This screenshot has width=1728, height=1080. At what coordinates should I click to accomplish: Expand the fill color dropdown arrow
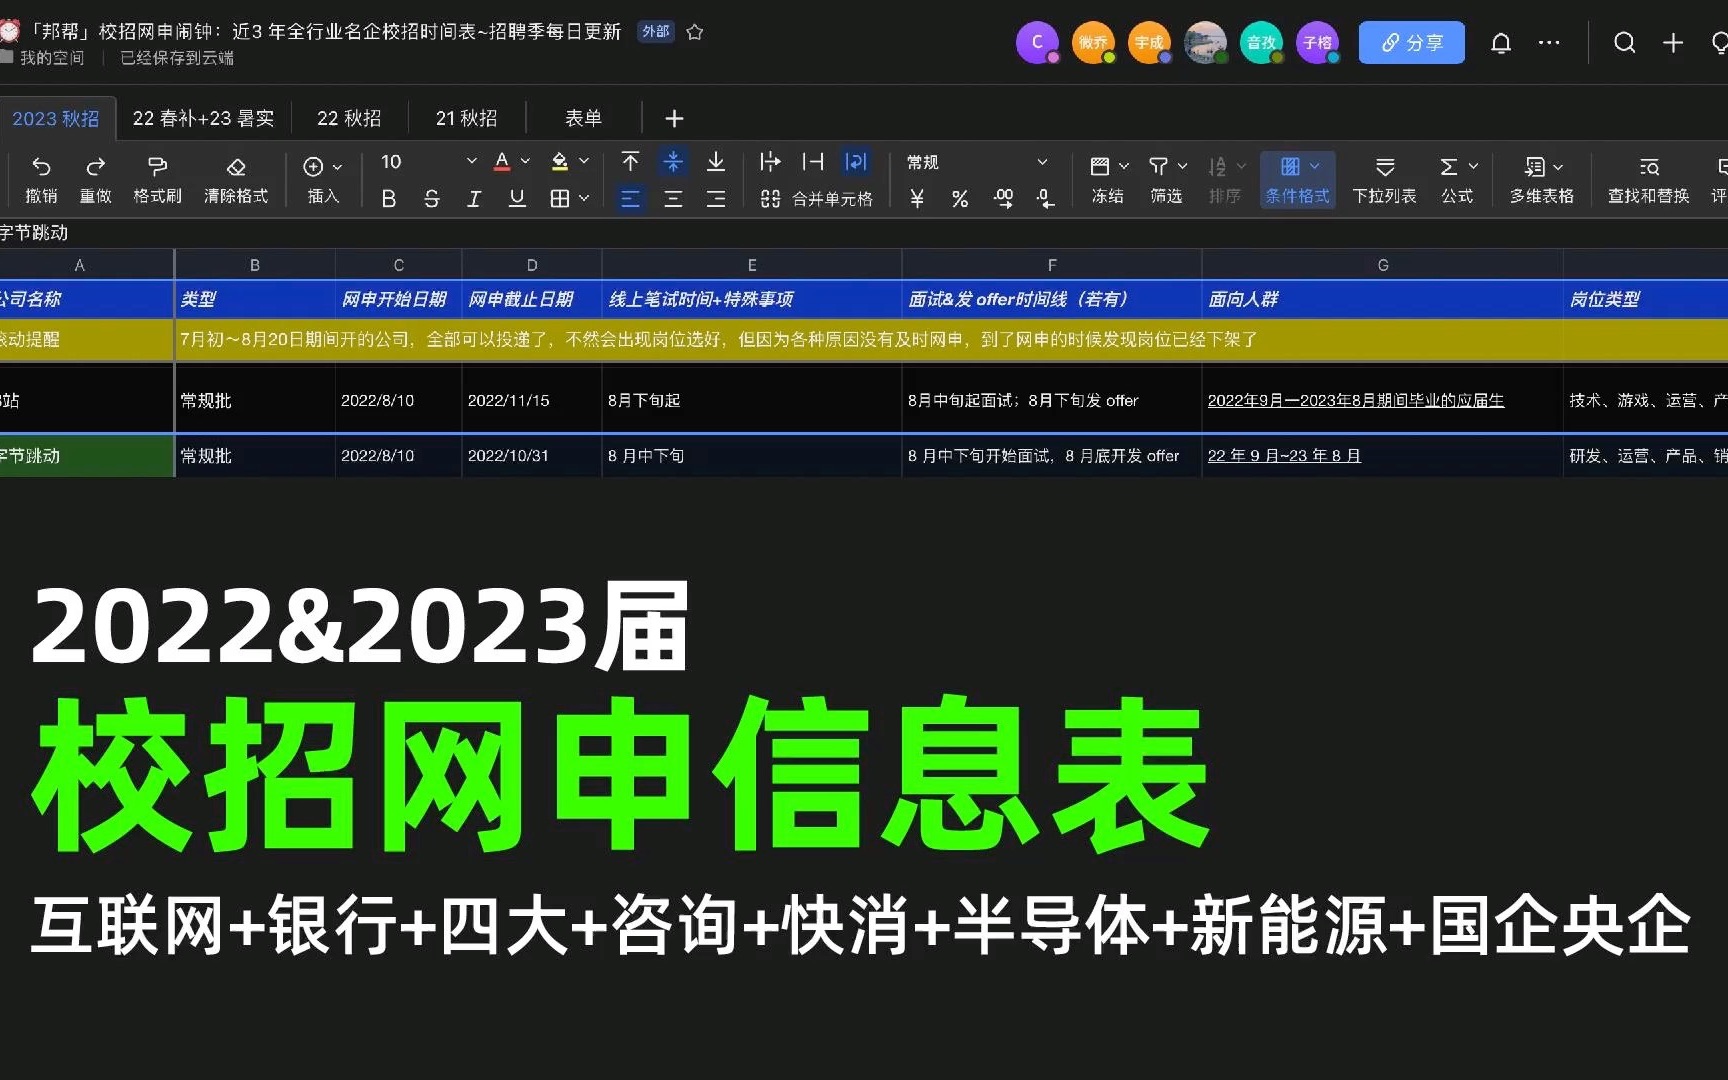pyautogui.click(x=584, y=161)
